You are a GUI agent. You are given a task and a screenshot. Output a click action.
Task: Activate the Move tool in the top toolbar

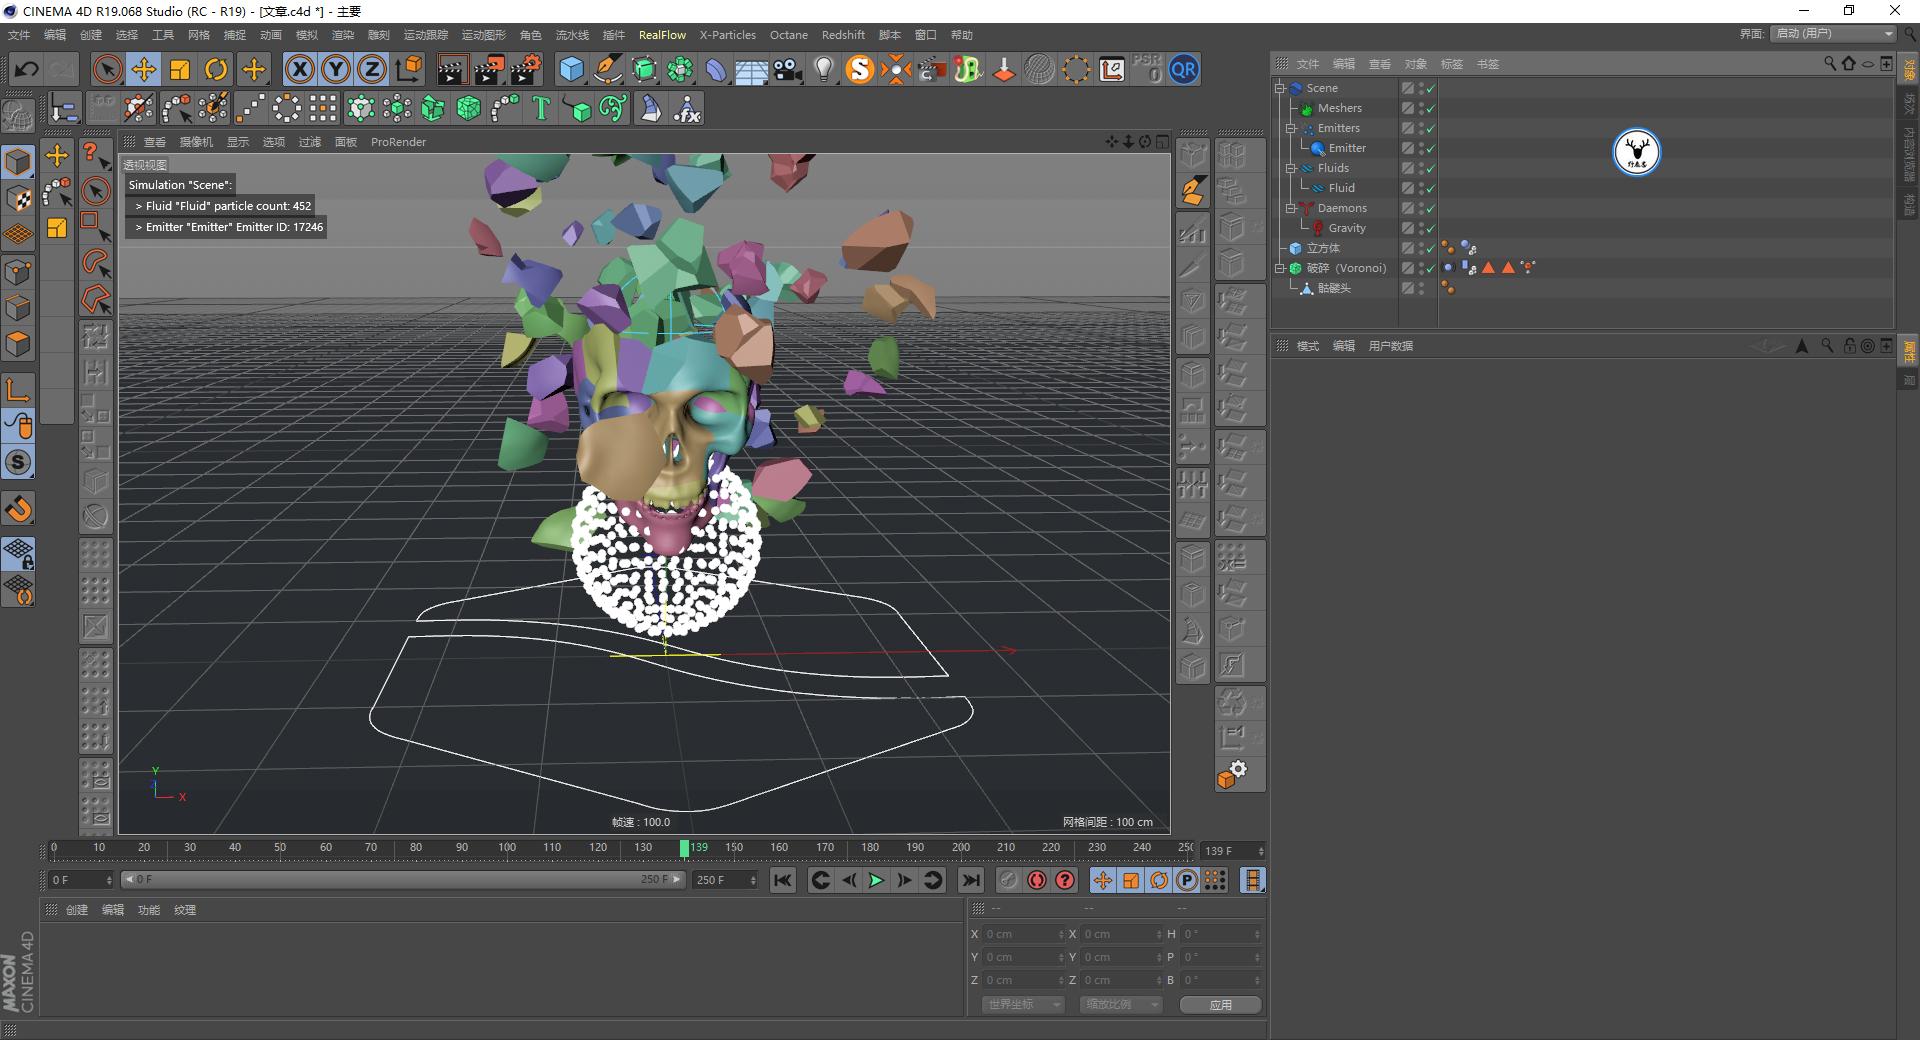pyautogui.click(x=143, y=68)
